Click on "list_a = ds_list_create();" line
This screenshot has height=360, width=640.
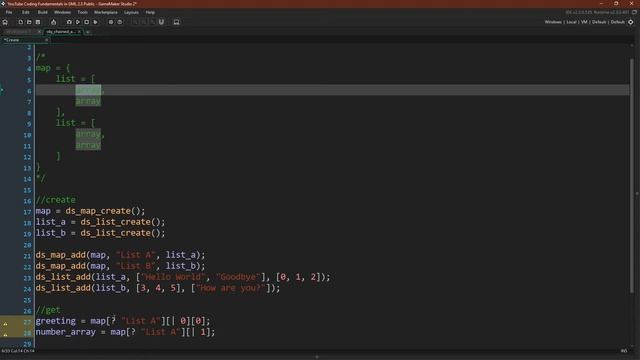tap(100, 222)
